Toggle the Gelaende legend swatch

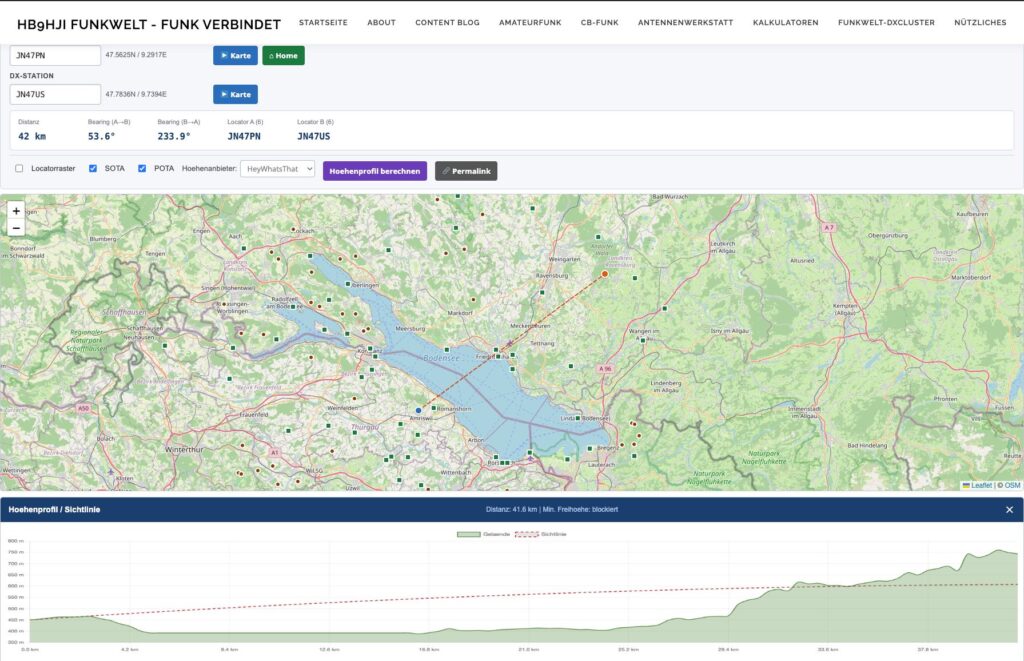[468, 534]
